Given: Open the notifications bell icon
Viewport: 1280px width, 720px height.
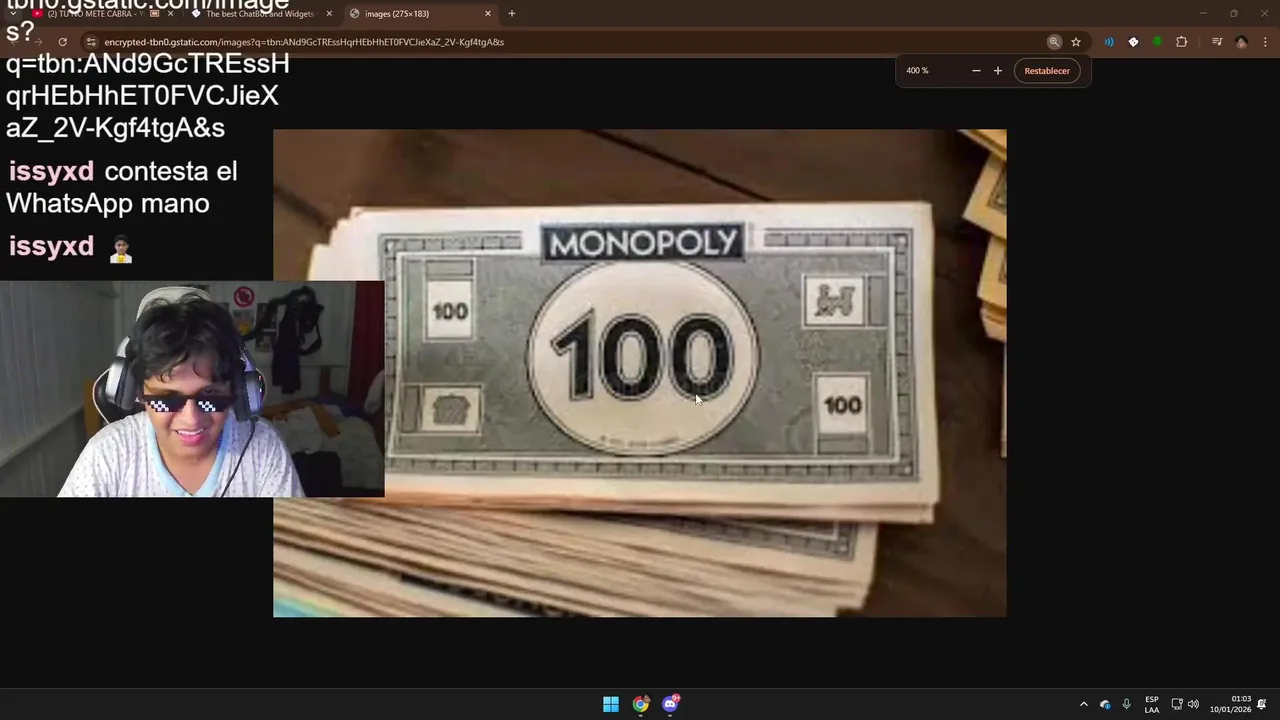Looking at the screenshot, I should pyautogui.click(x=1262, y=705).
